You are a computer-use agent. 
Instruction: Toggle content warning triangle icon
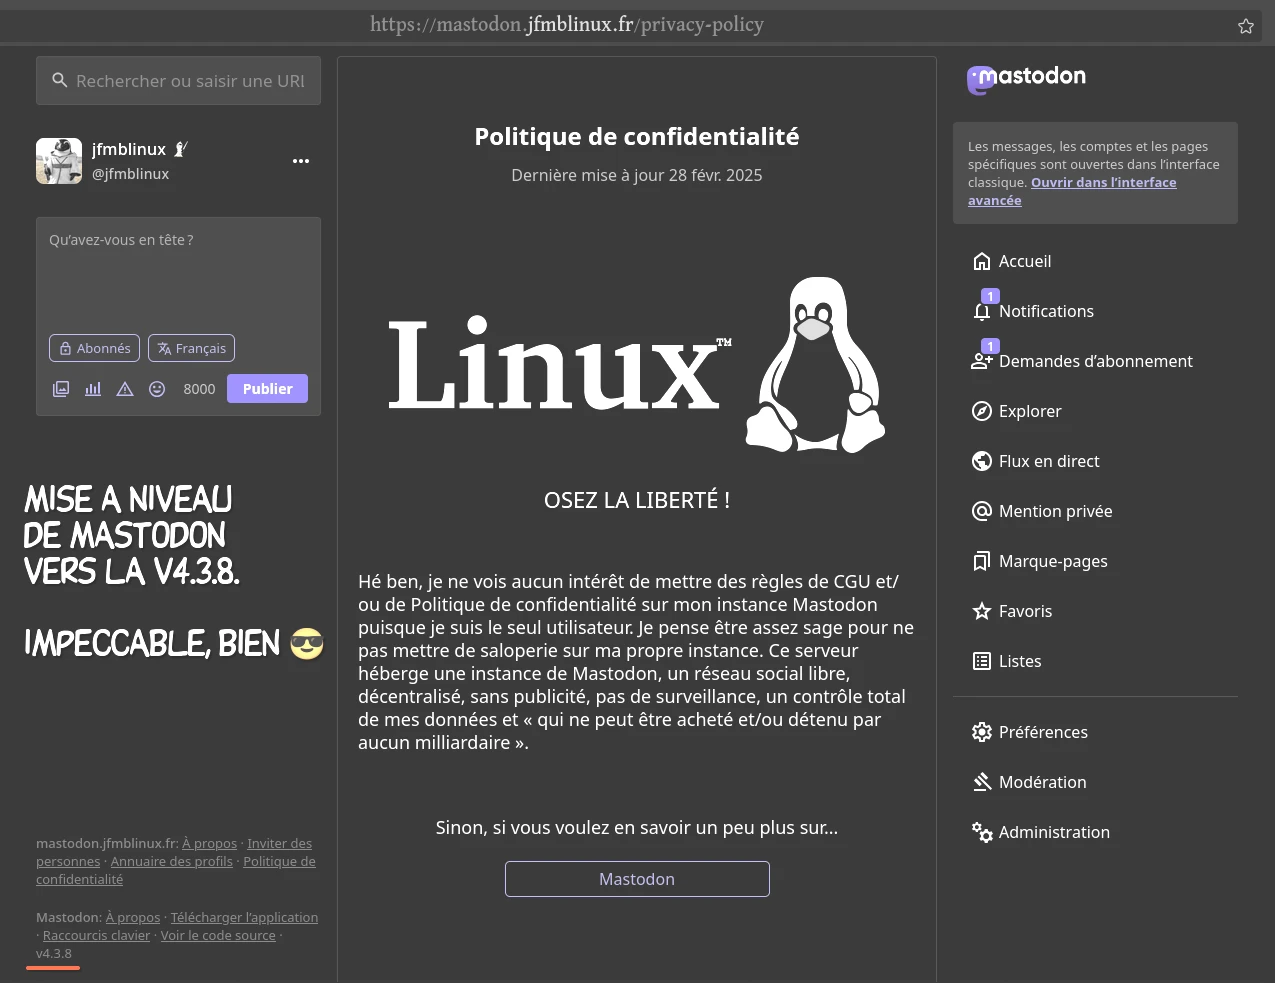pos(125,389)
